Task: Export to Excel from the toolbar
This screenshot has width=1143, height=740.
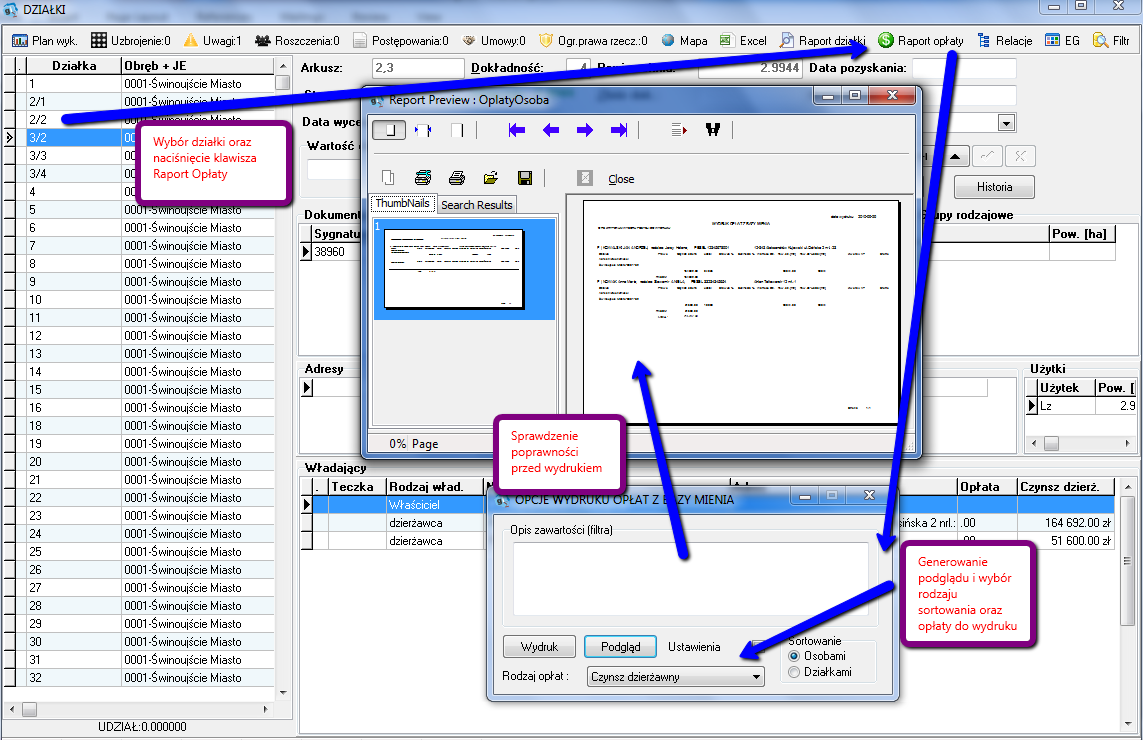Action: (743, 41)
